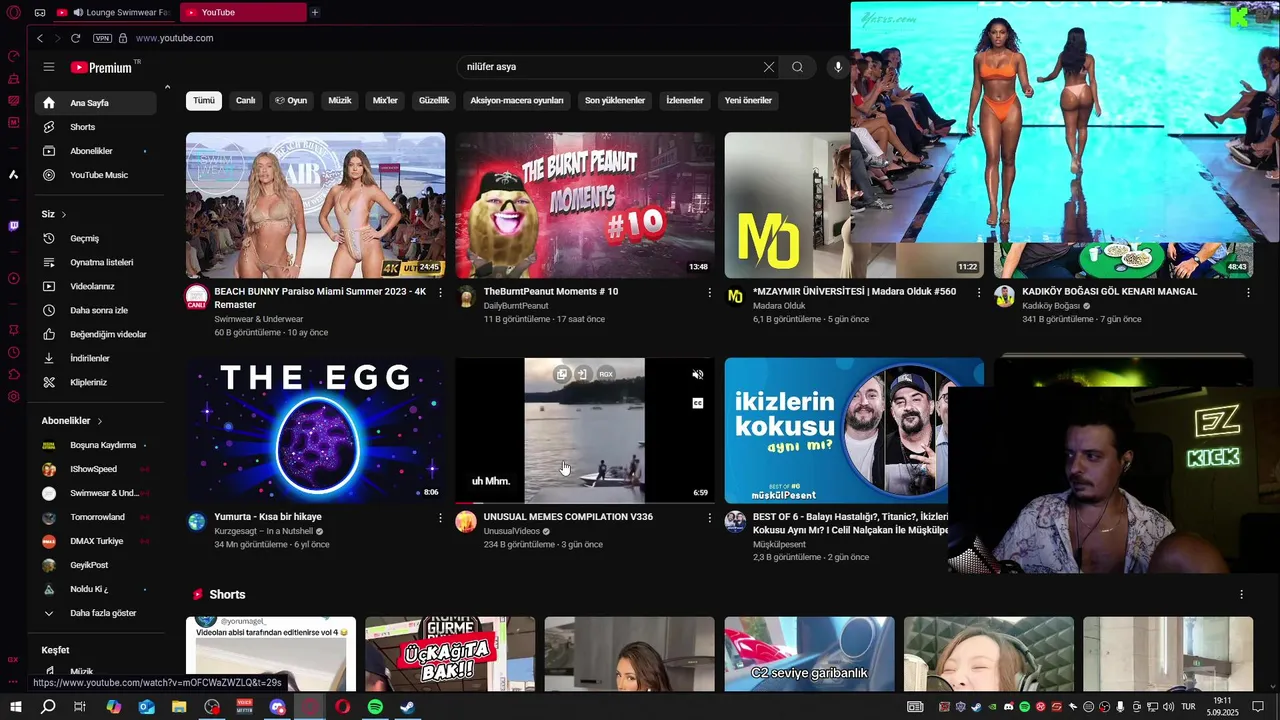Click the address bar www.youtube.com
1280x720 pixels.
coord(174,38)
